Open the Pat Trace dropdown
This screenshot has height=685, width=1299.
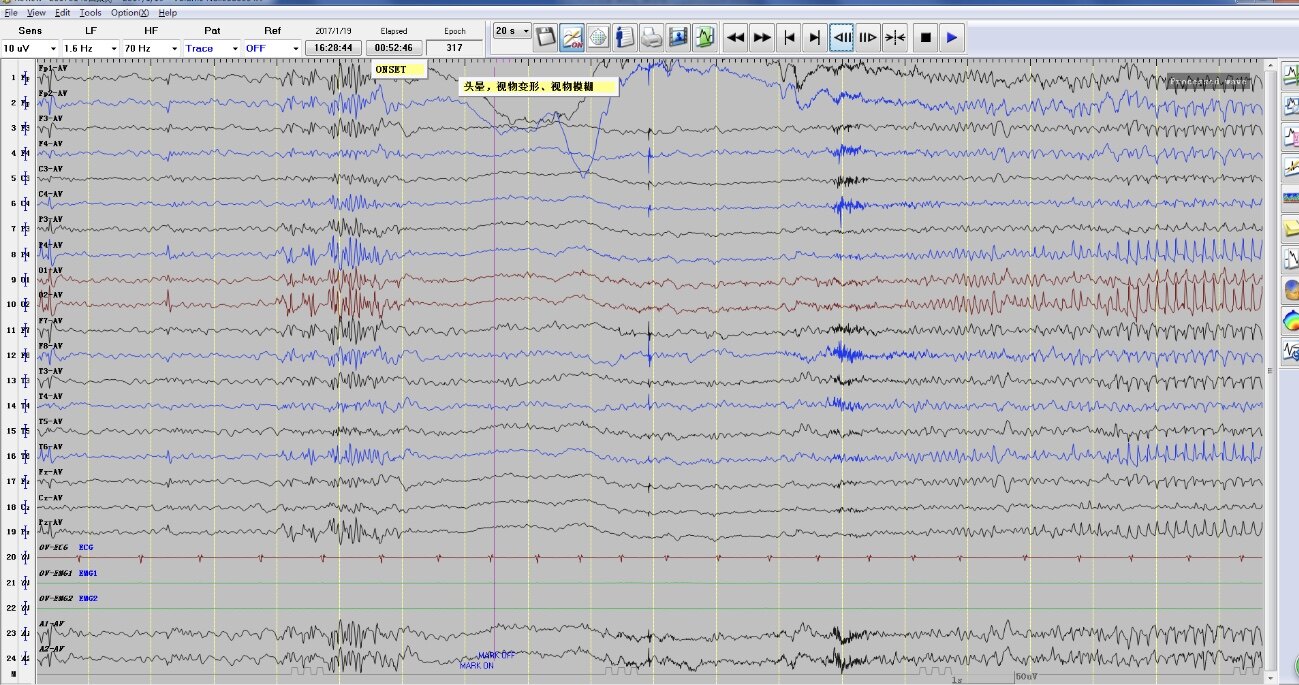pos(212,48)
